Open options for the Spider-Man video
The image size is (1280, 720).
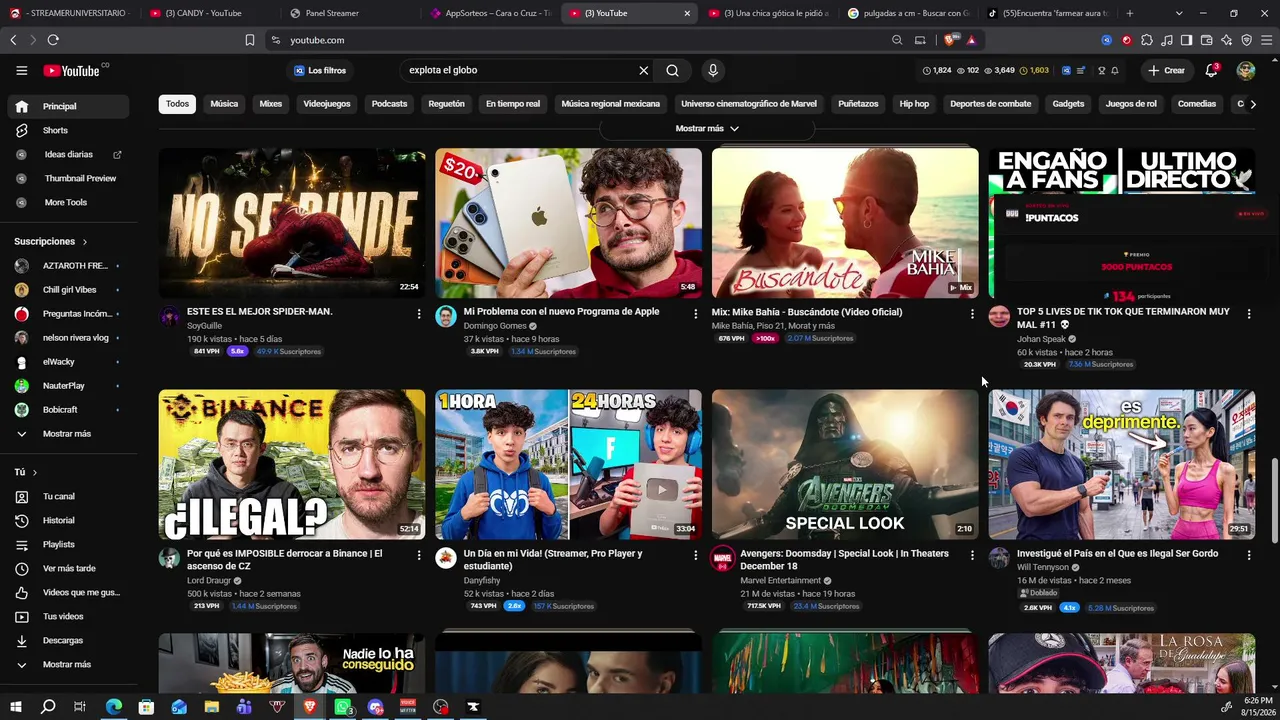(x=419, y=314)
